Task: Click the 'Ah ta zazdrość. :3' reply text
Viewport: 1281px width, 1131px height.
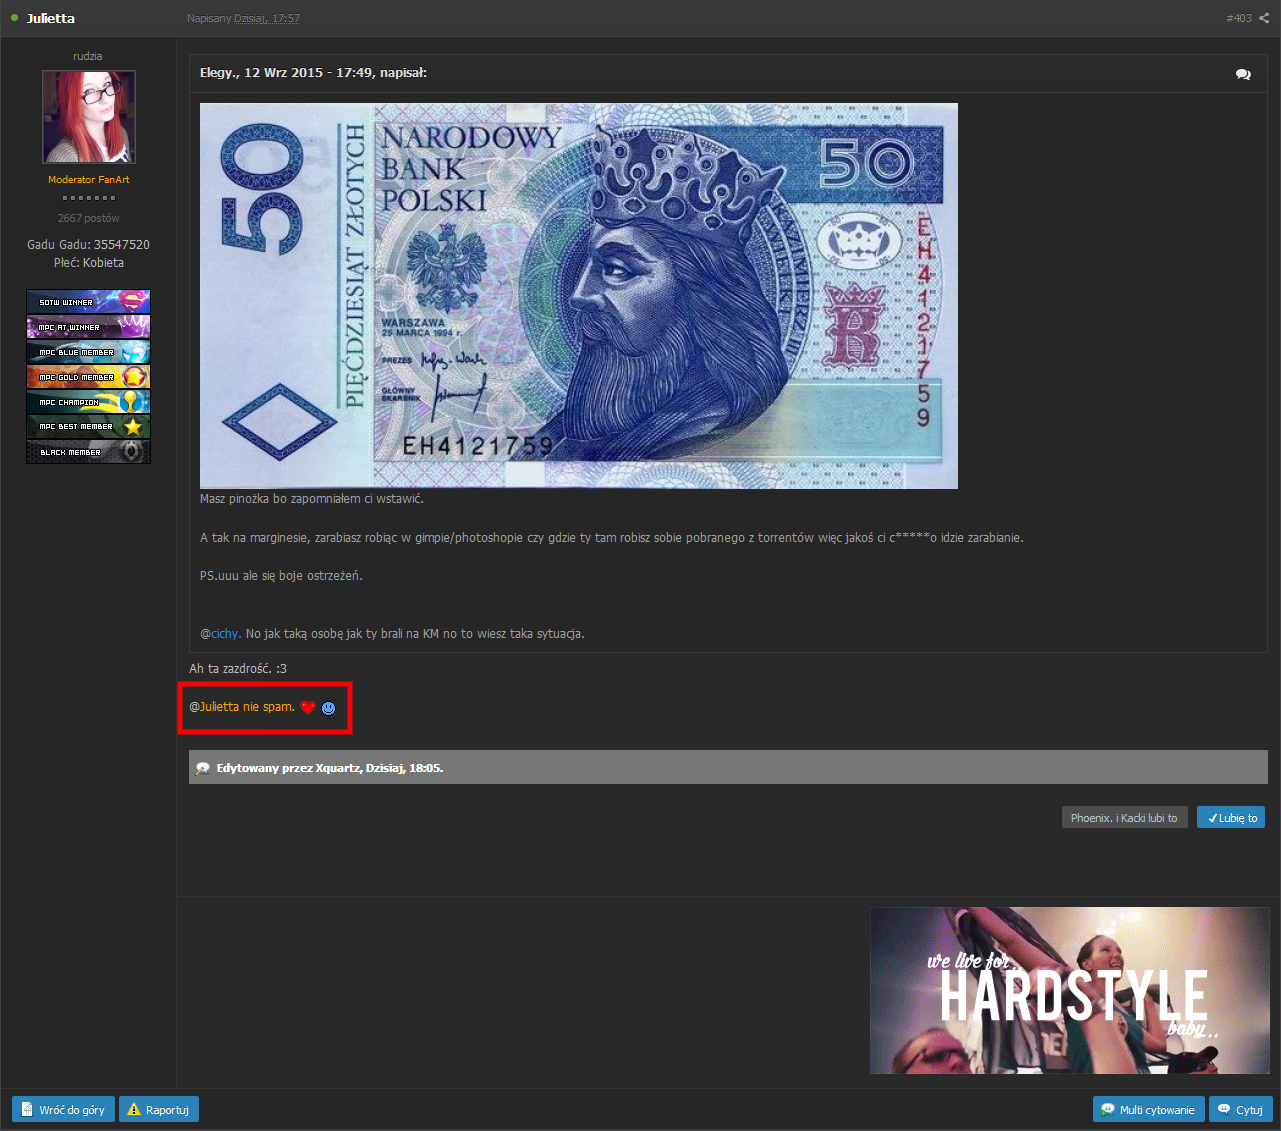Action: 238,668
